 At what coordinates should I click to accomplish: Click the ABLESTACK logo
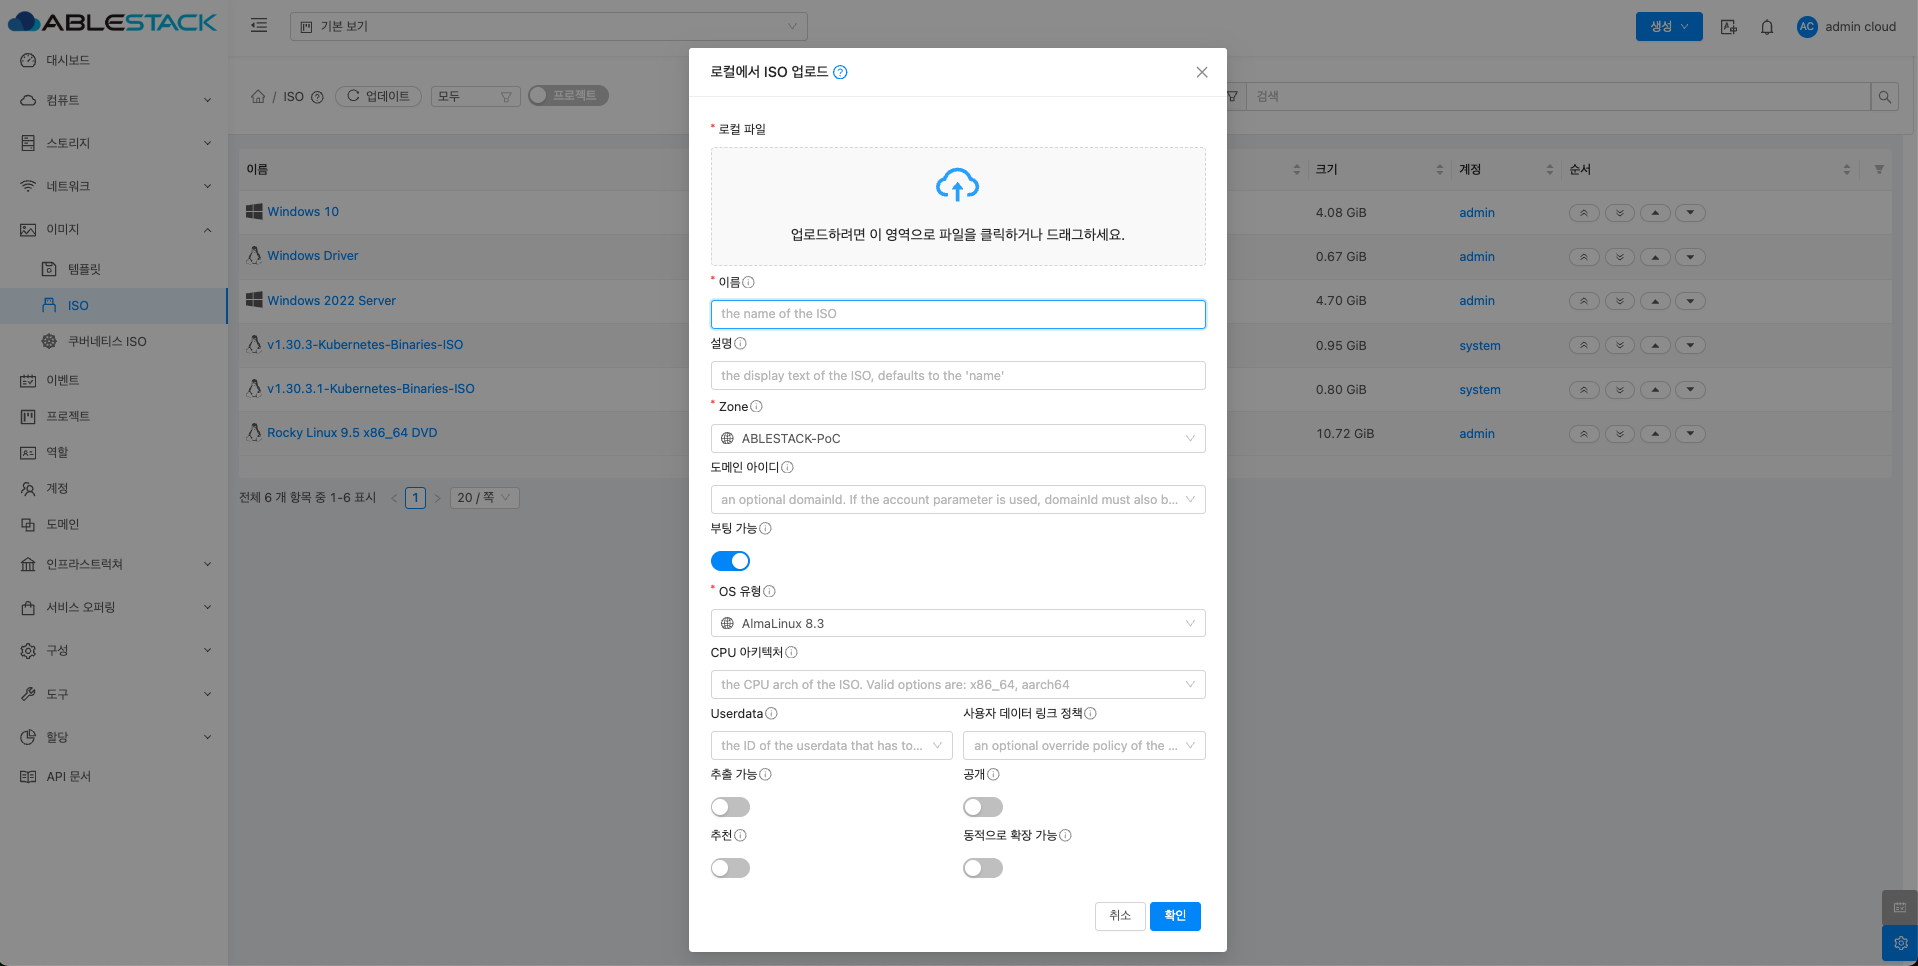(112, 22)
